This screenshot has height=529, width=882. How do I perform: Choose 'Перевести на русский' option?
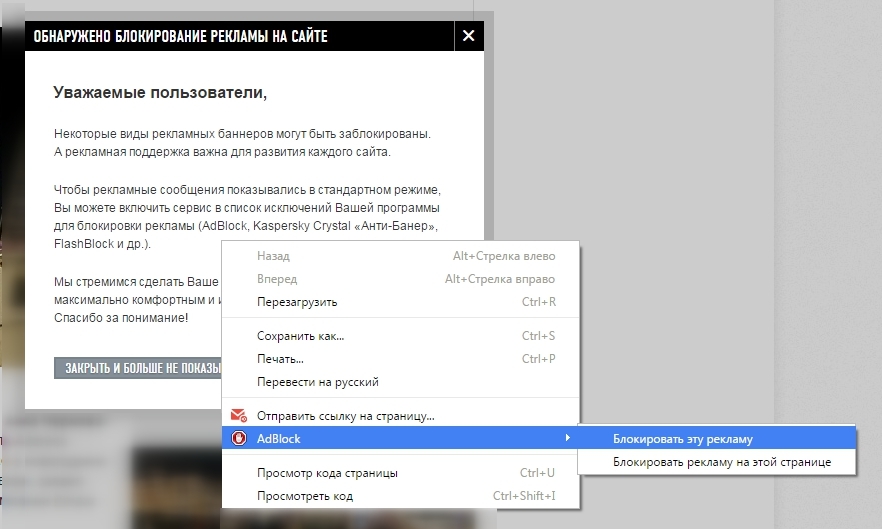(x=317, y=382)
